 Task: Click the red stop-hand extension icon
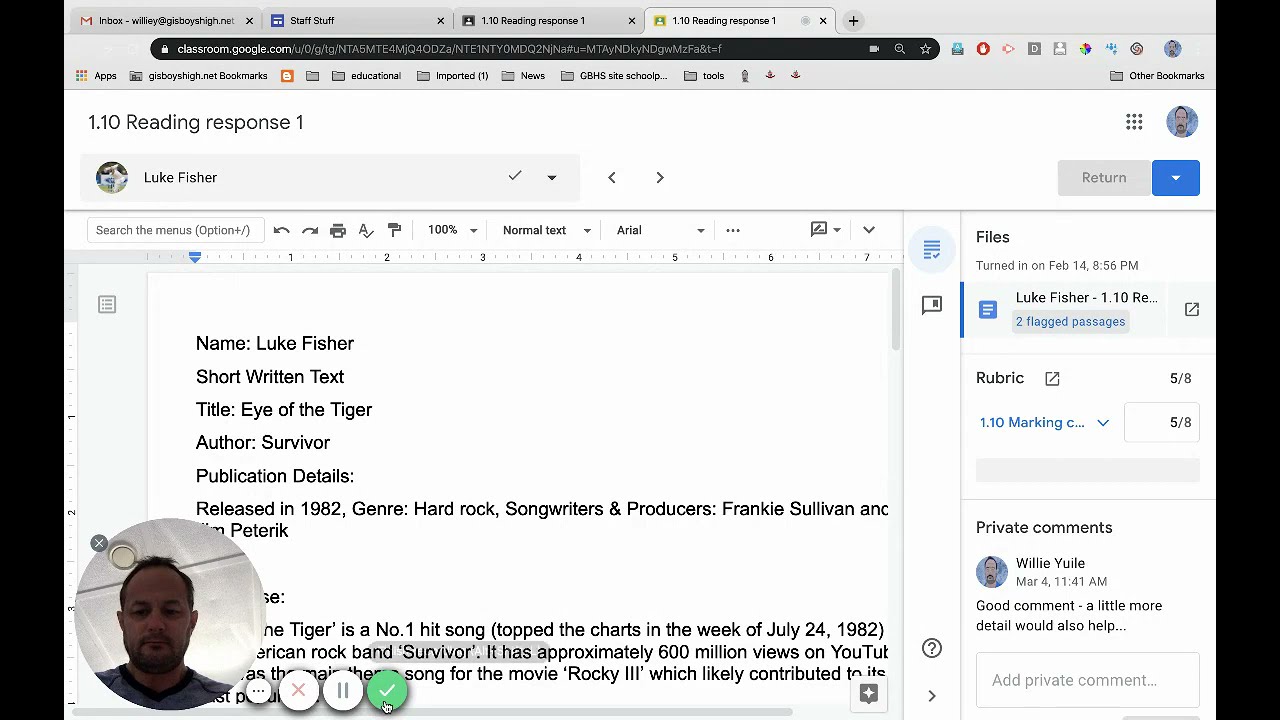click(983, 49)
